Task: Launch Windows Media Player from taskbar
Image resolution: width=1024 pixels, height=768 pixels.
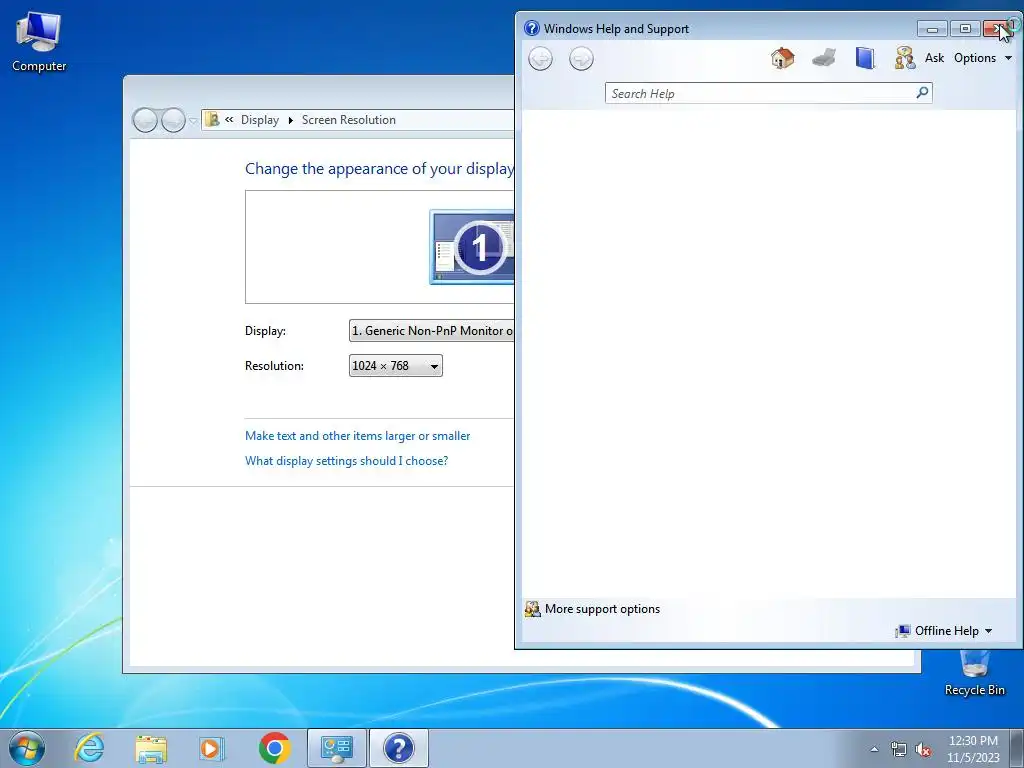Action: pos(212,748)
